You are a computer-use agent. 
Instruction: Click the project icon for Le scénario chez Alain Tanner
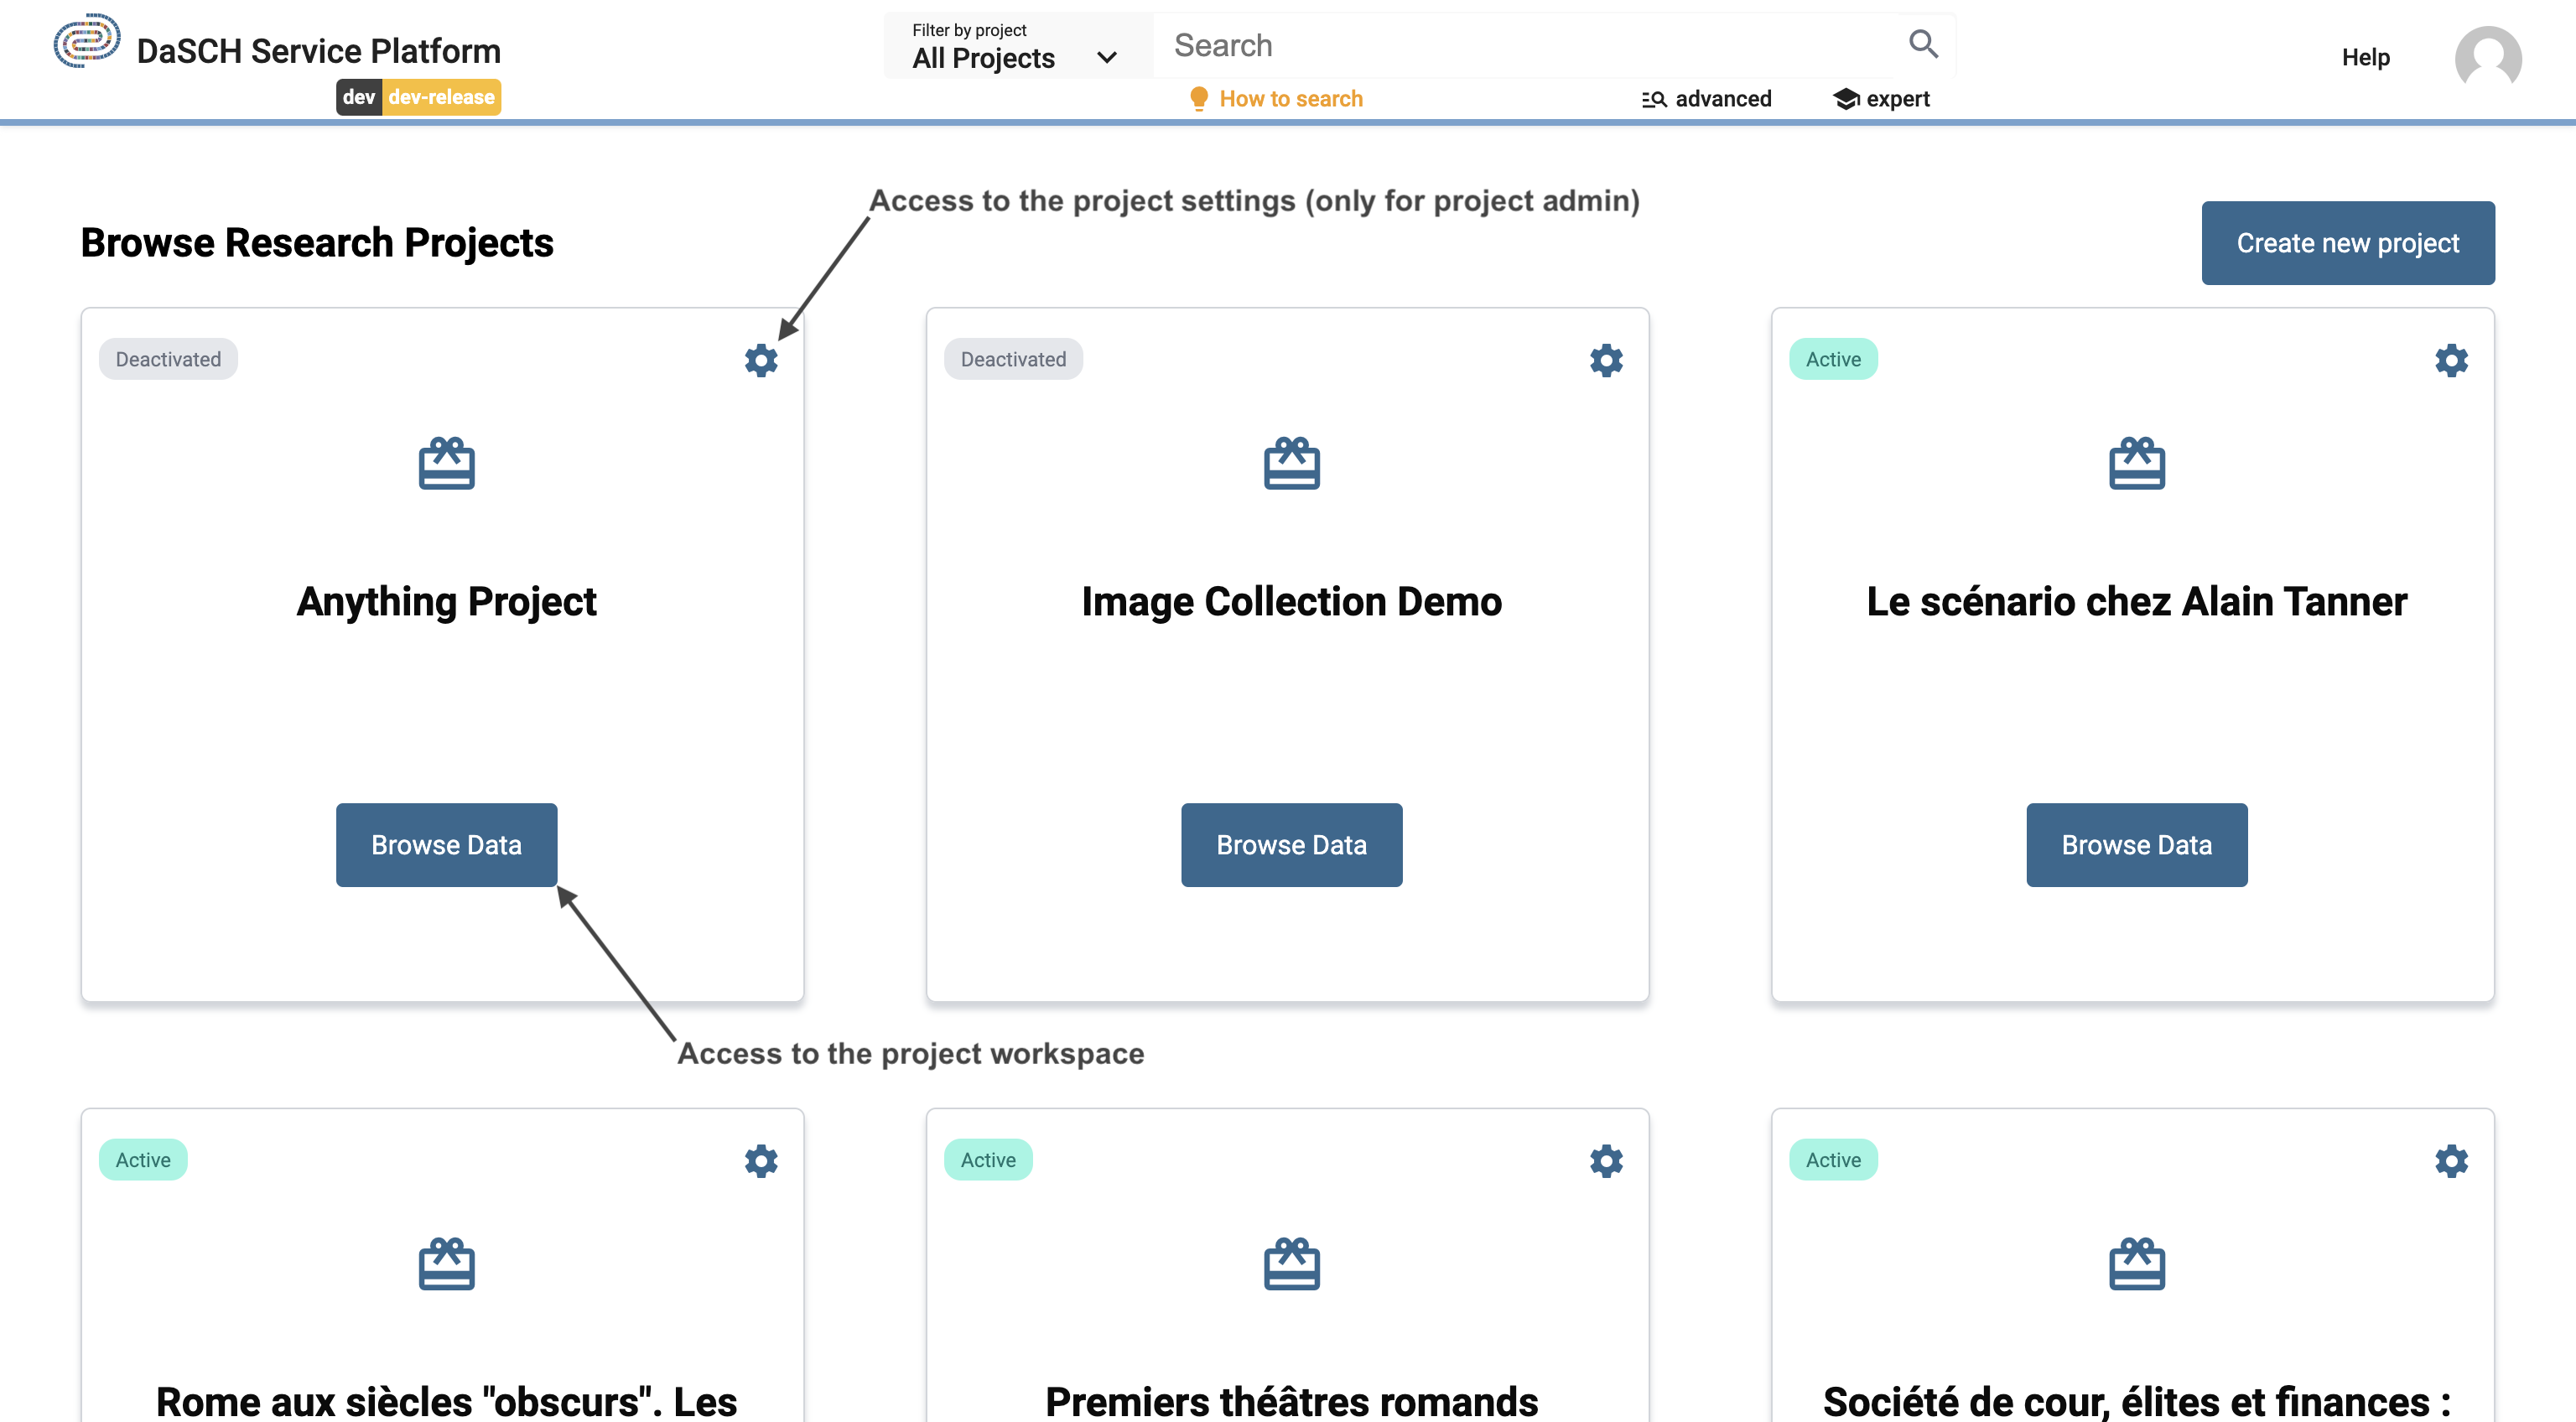[2137, 462]
